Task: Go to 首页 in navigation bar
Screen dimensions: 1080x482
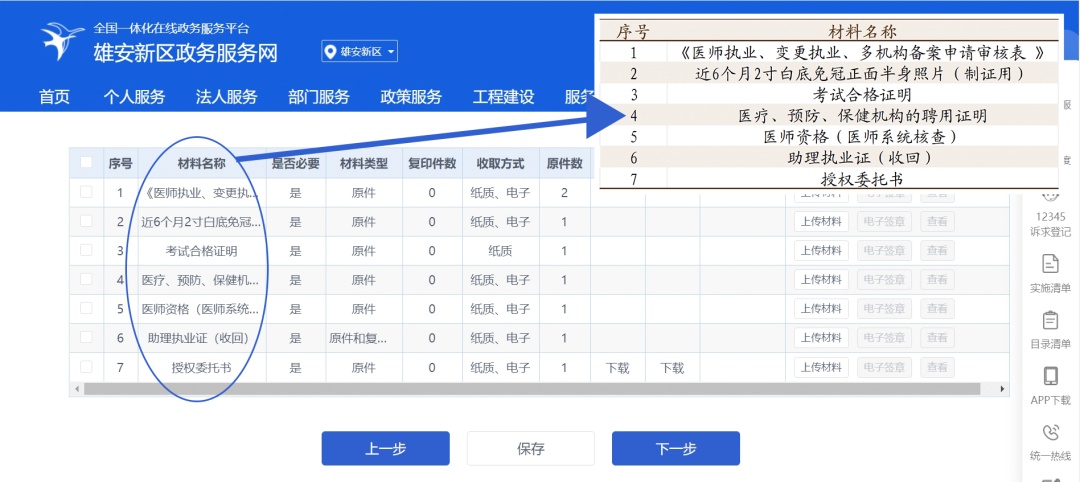Action: [54, 97]
